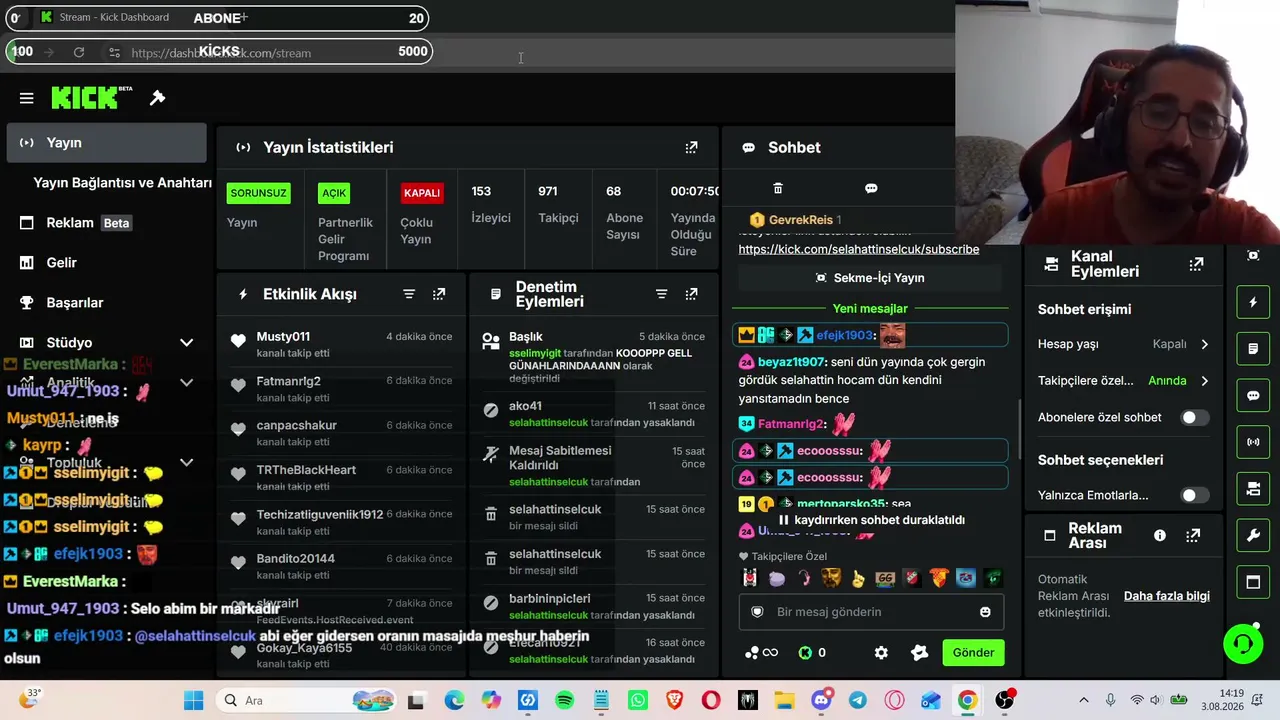
Task: Click in the Bir mesaj gönderin field
Action: [870, 612]
